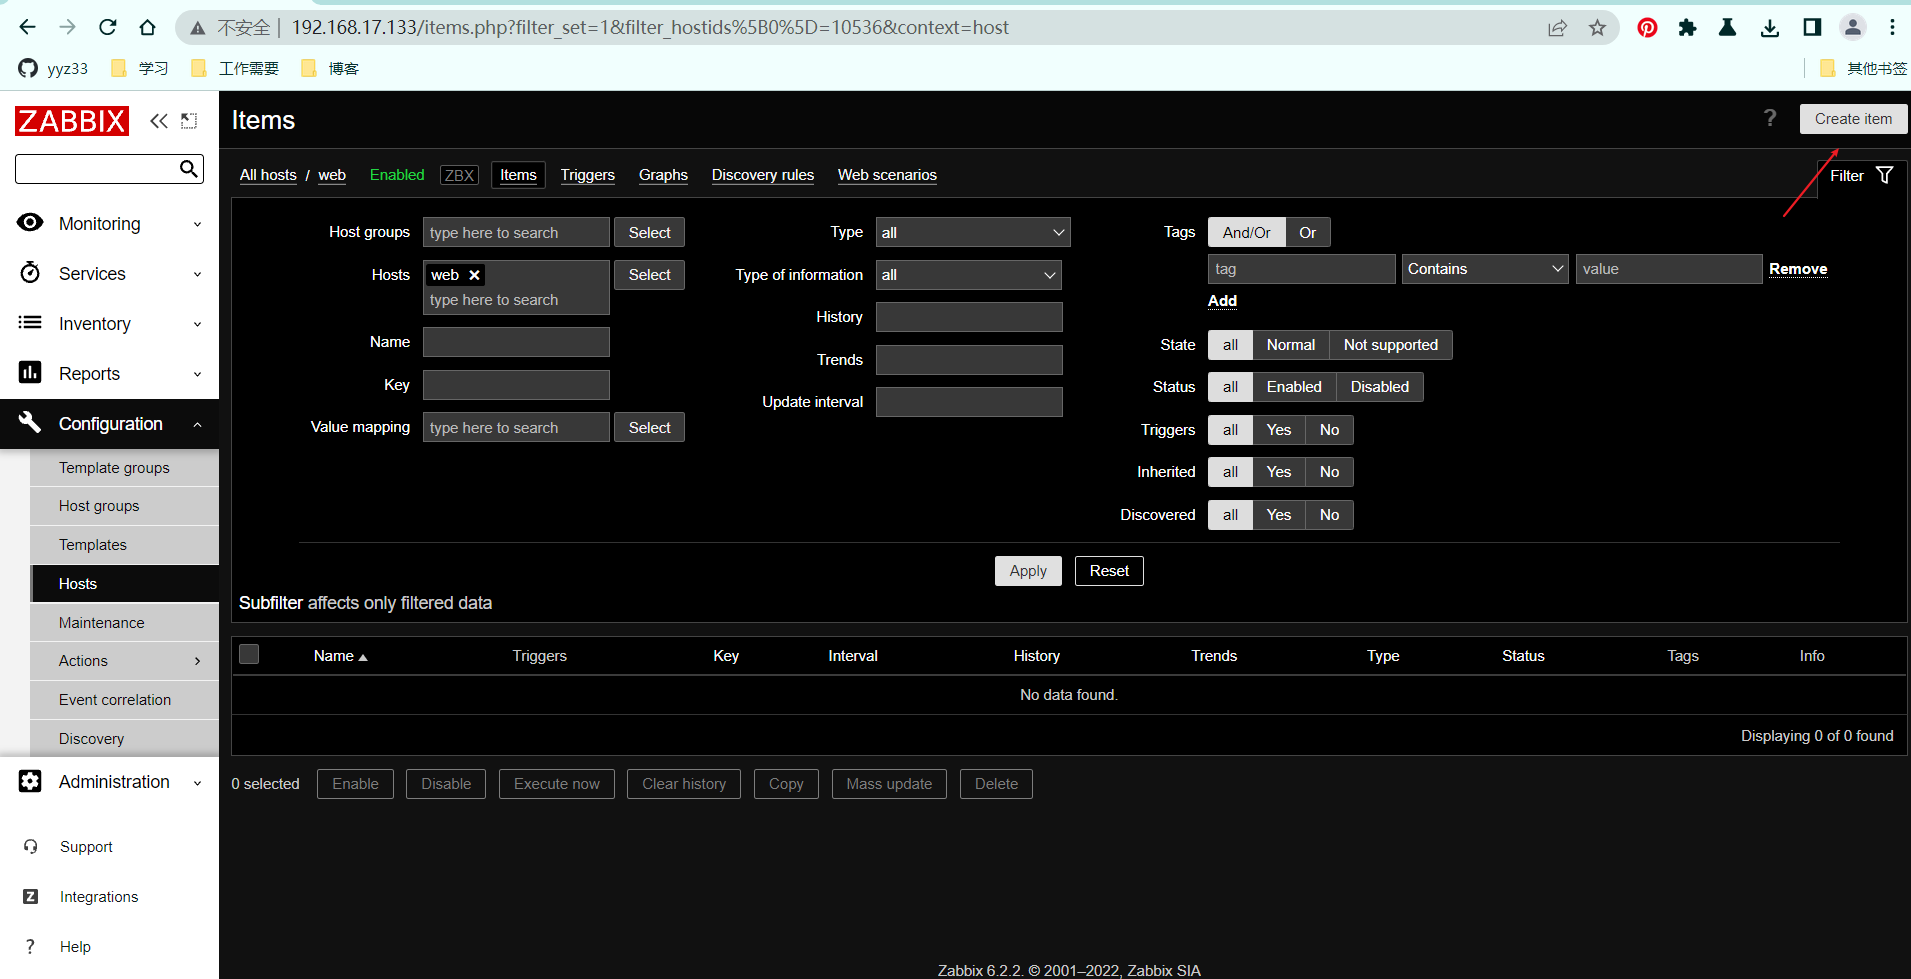Select the And/Or tags option
The image size is (1911, 979).
[x=1246, y=232]
